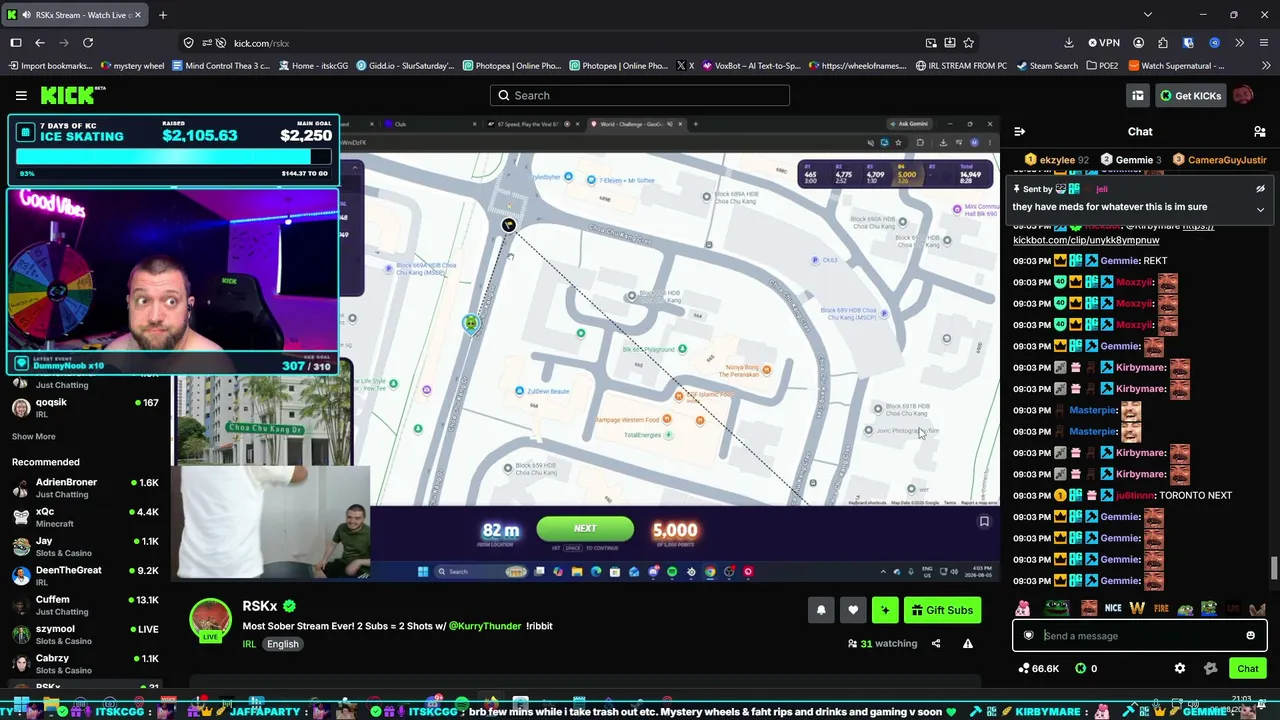Open browser account profile icon

click(1139, 43)
